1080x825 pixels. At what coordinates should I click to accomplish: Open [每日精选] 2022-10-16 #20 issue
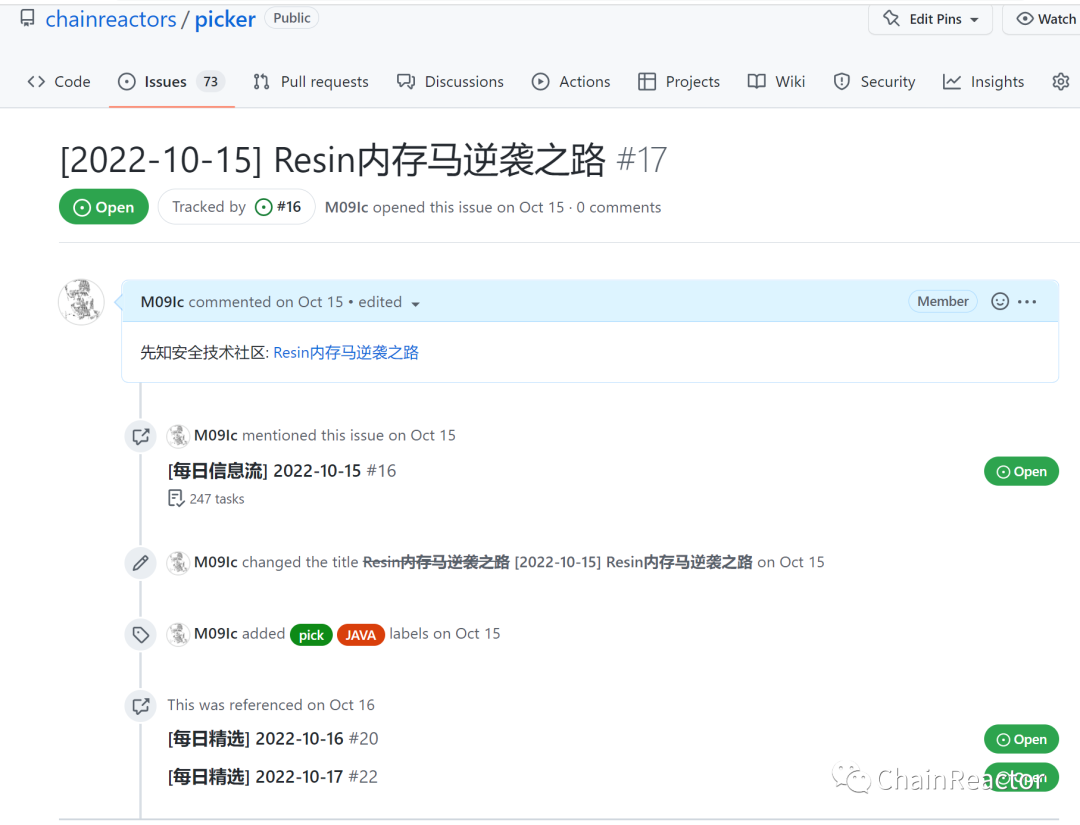pyautogui.click(x=273, y=739)
